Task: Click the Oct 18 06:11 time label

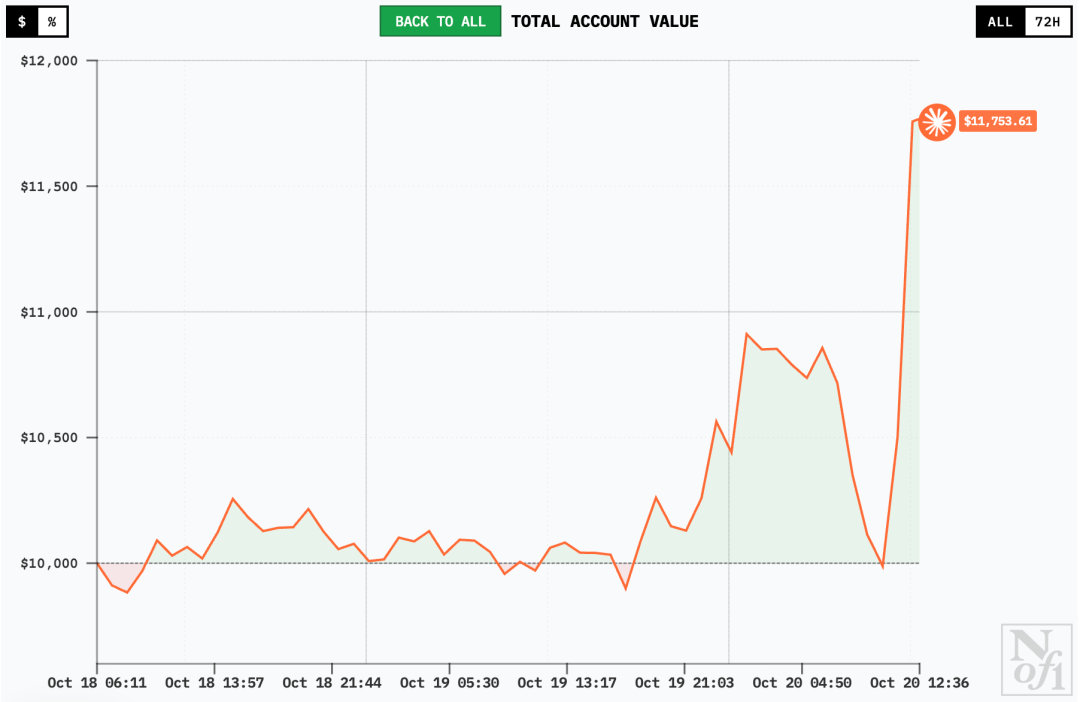Action: pyautogui.click(x=97, y=683)
